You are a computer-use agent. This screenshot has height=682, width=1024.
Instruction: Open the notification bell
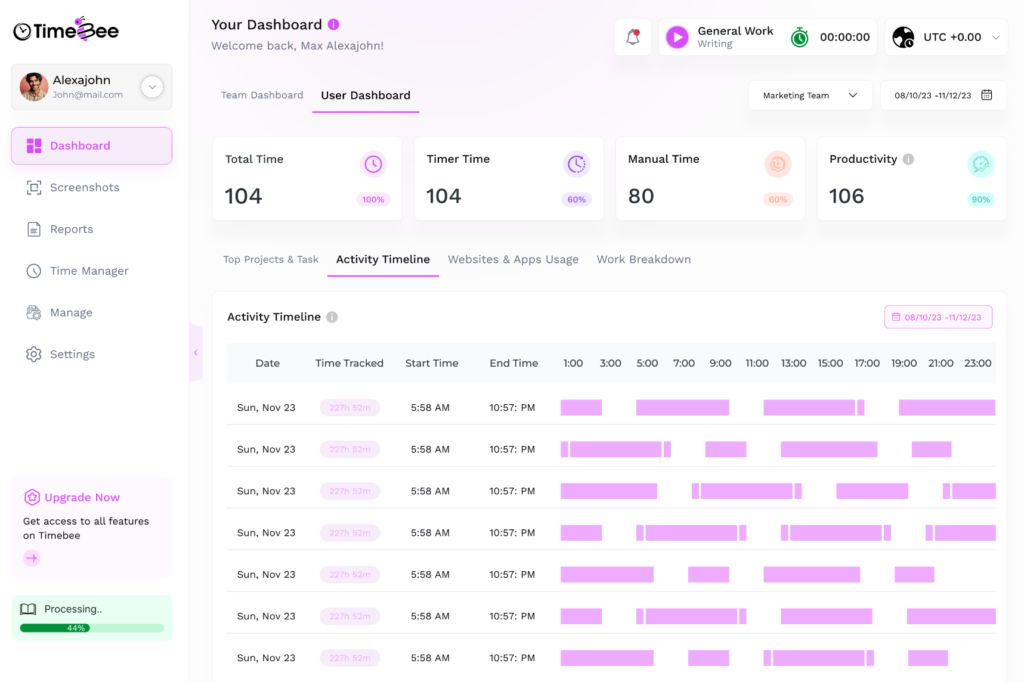point(632,37)
